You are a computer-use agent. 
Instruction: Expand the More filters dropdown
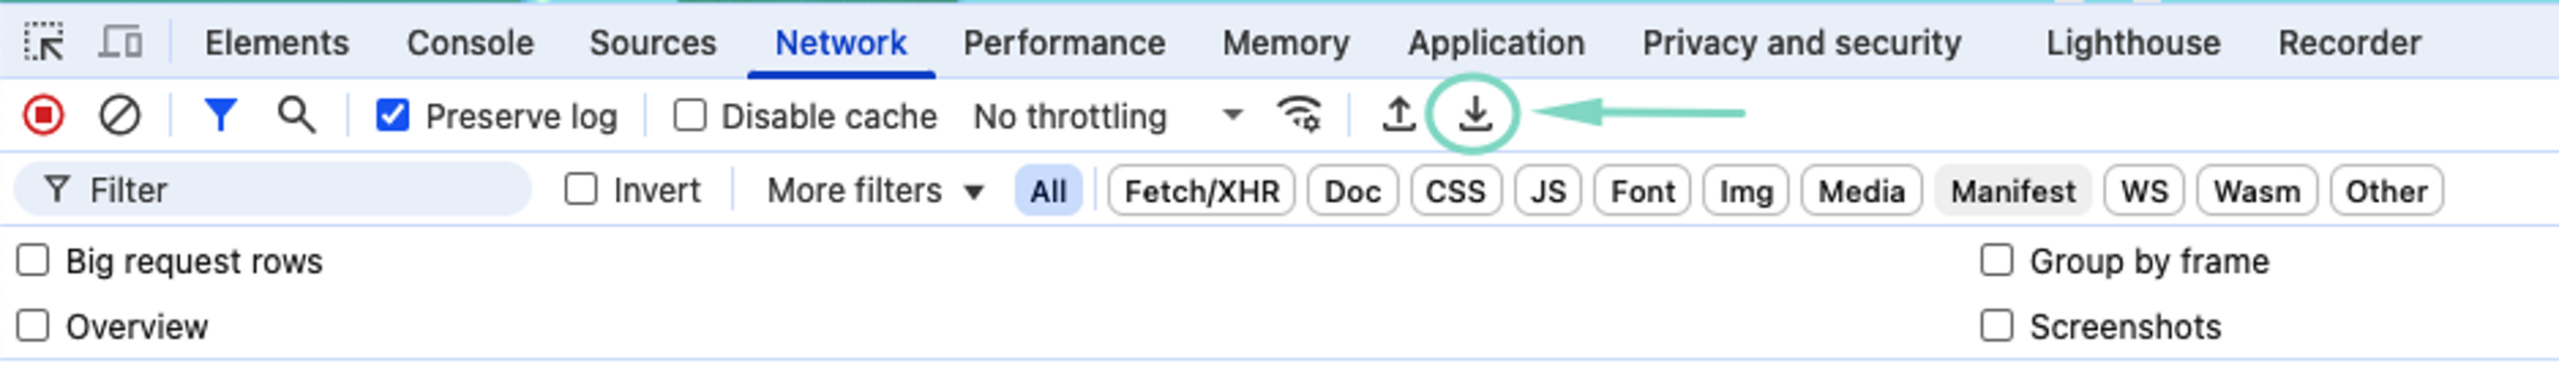[x=875, y=190]
